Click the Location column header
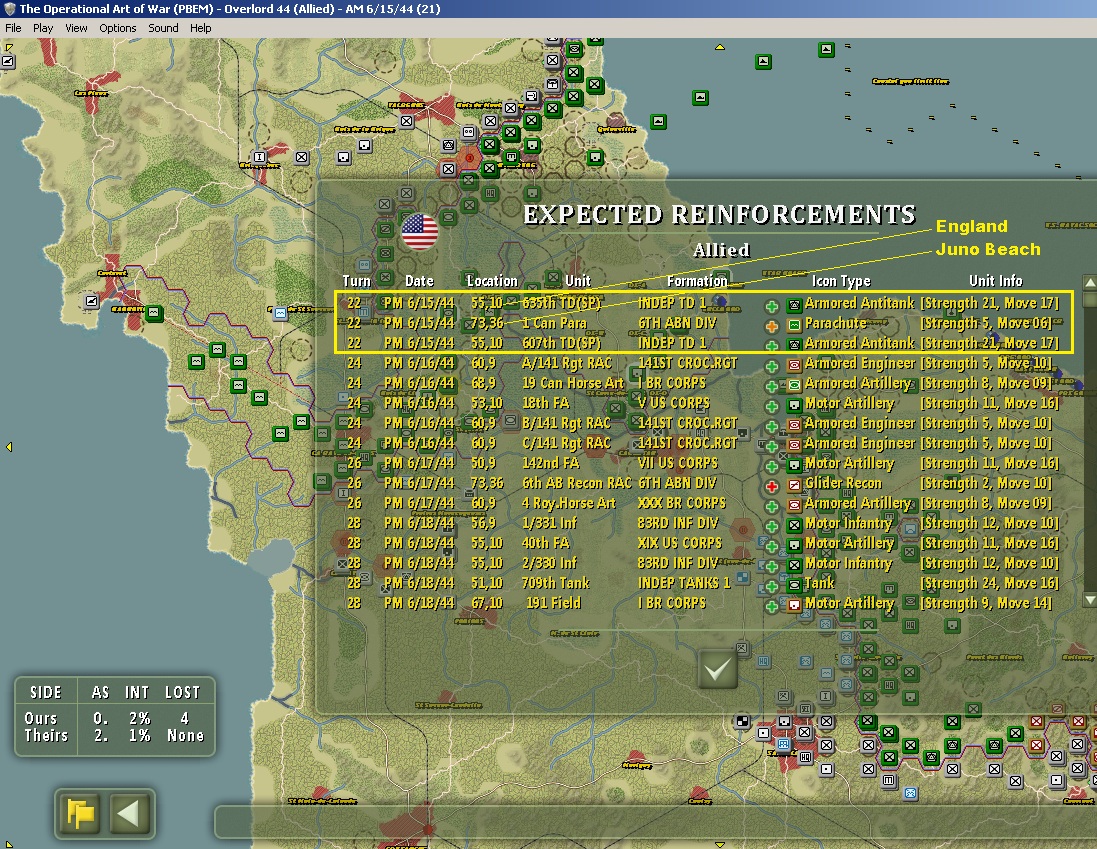Viewport: 1097px width, 849px height. 492,281
